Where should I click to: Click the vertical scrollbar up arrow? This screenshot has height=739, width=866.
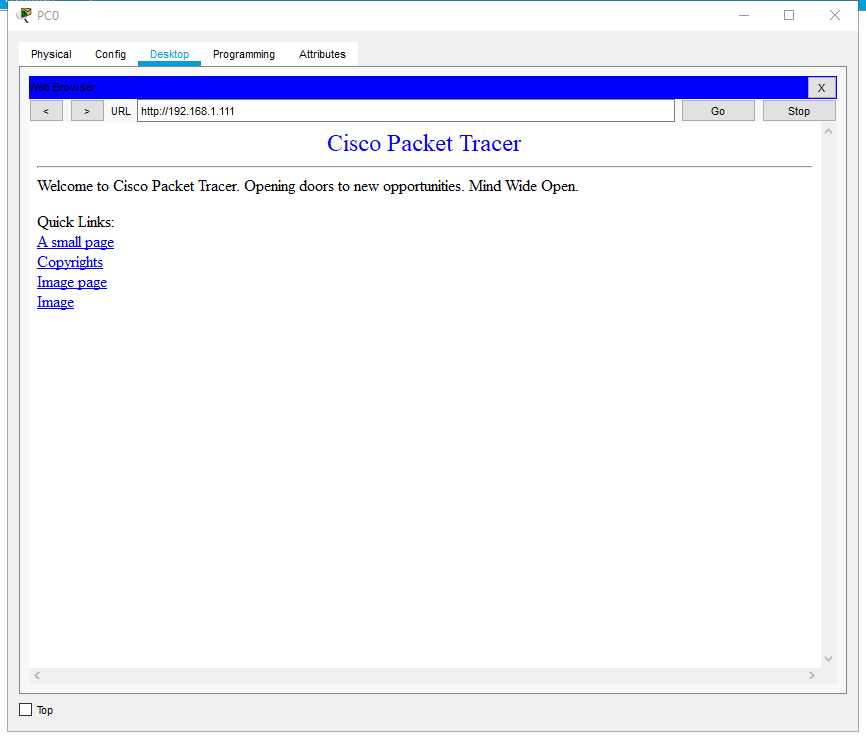pos(828,131)
